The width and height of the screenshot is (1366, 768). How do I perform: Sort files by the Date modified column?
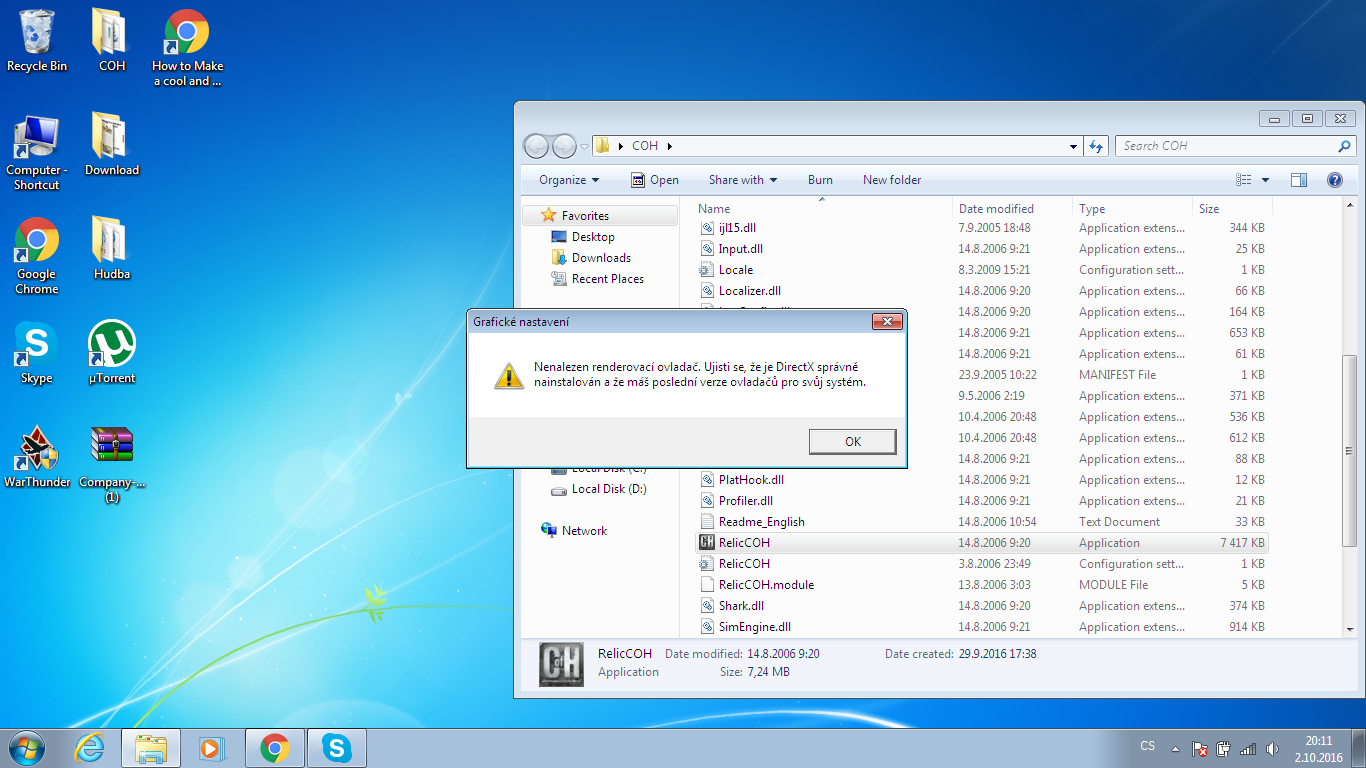pyautogui.click(x=1012, y=209)
